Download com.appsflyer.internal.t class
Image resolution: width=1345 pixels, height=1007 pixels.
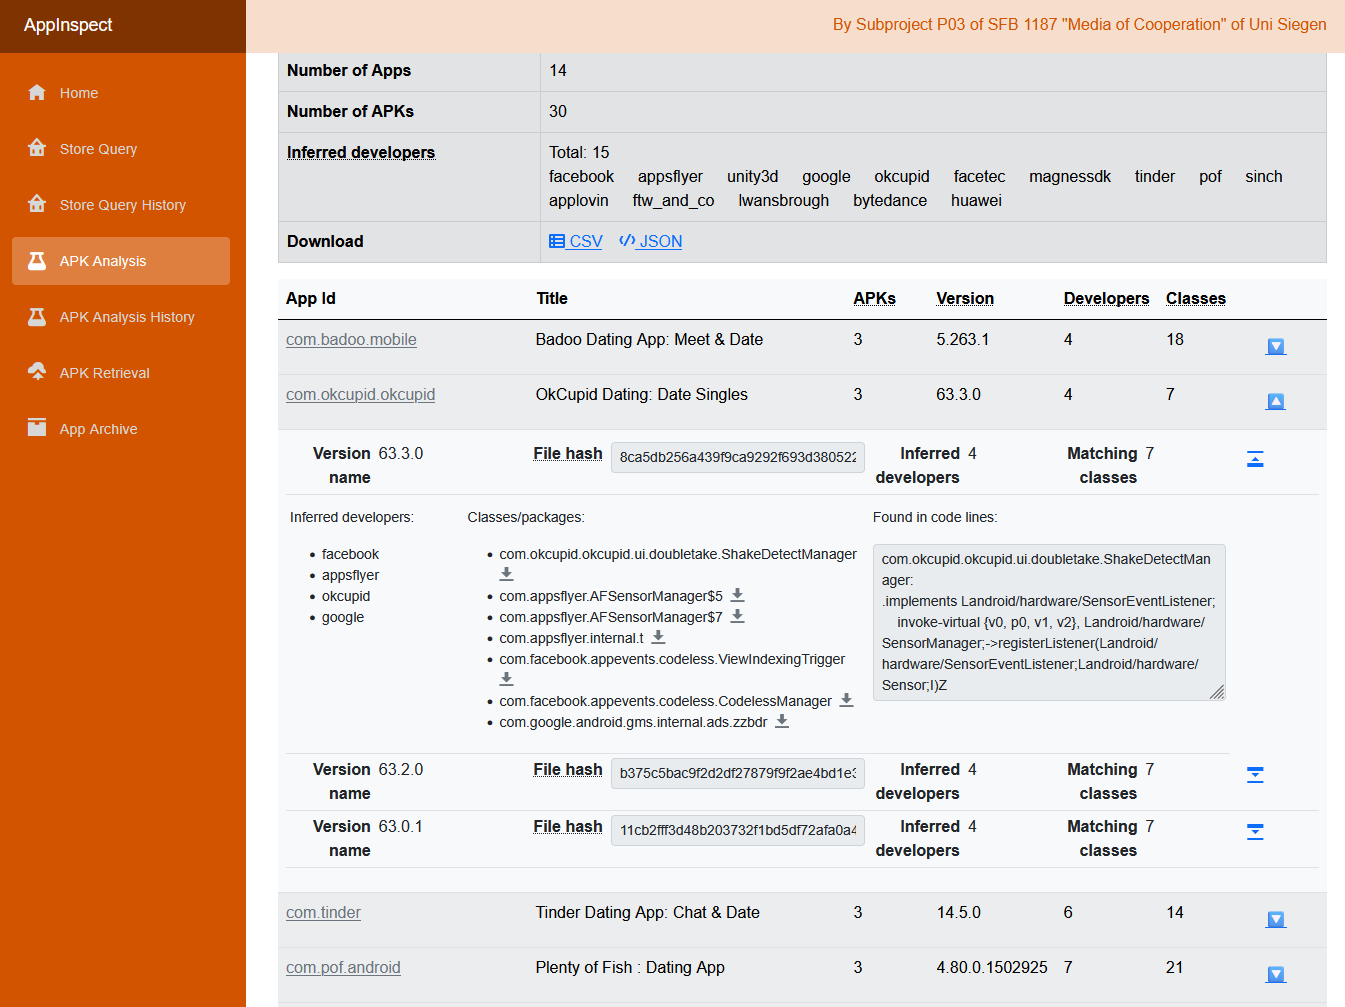tap(658, 637)
